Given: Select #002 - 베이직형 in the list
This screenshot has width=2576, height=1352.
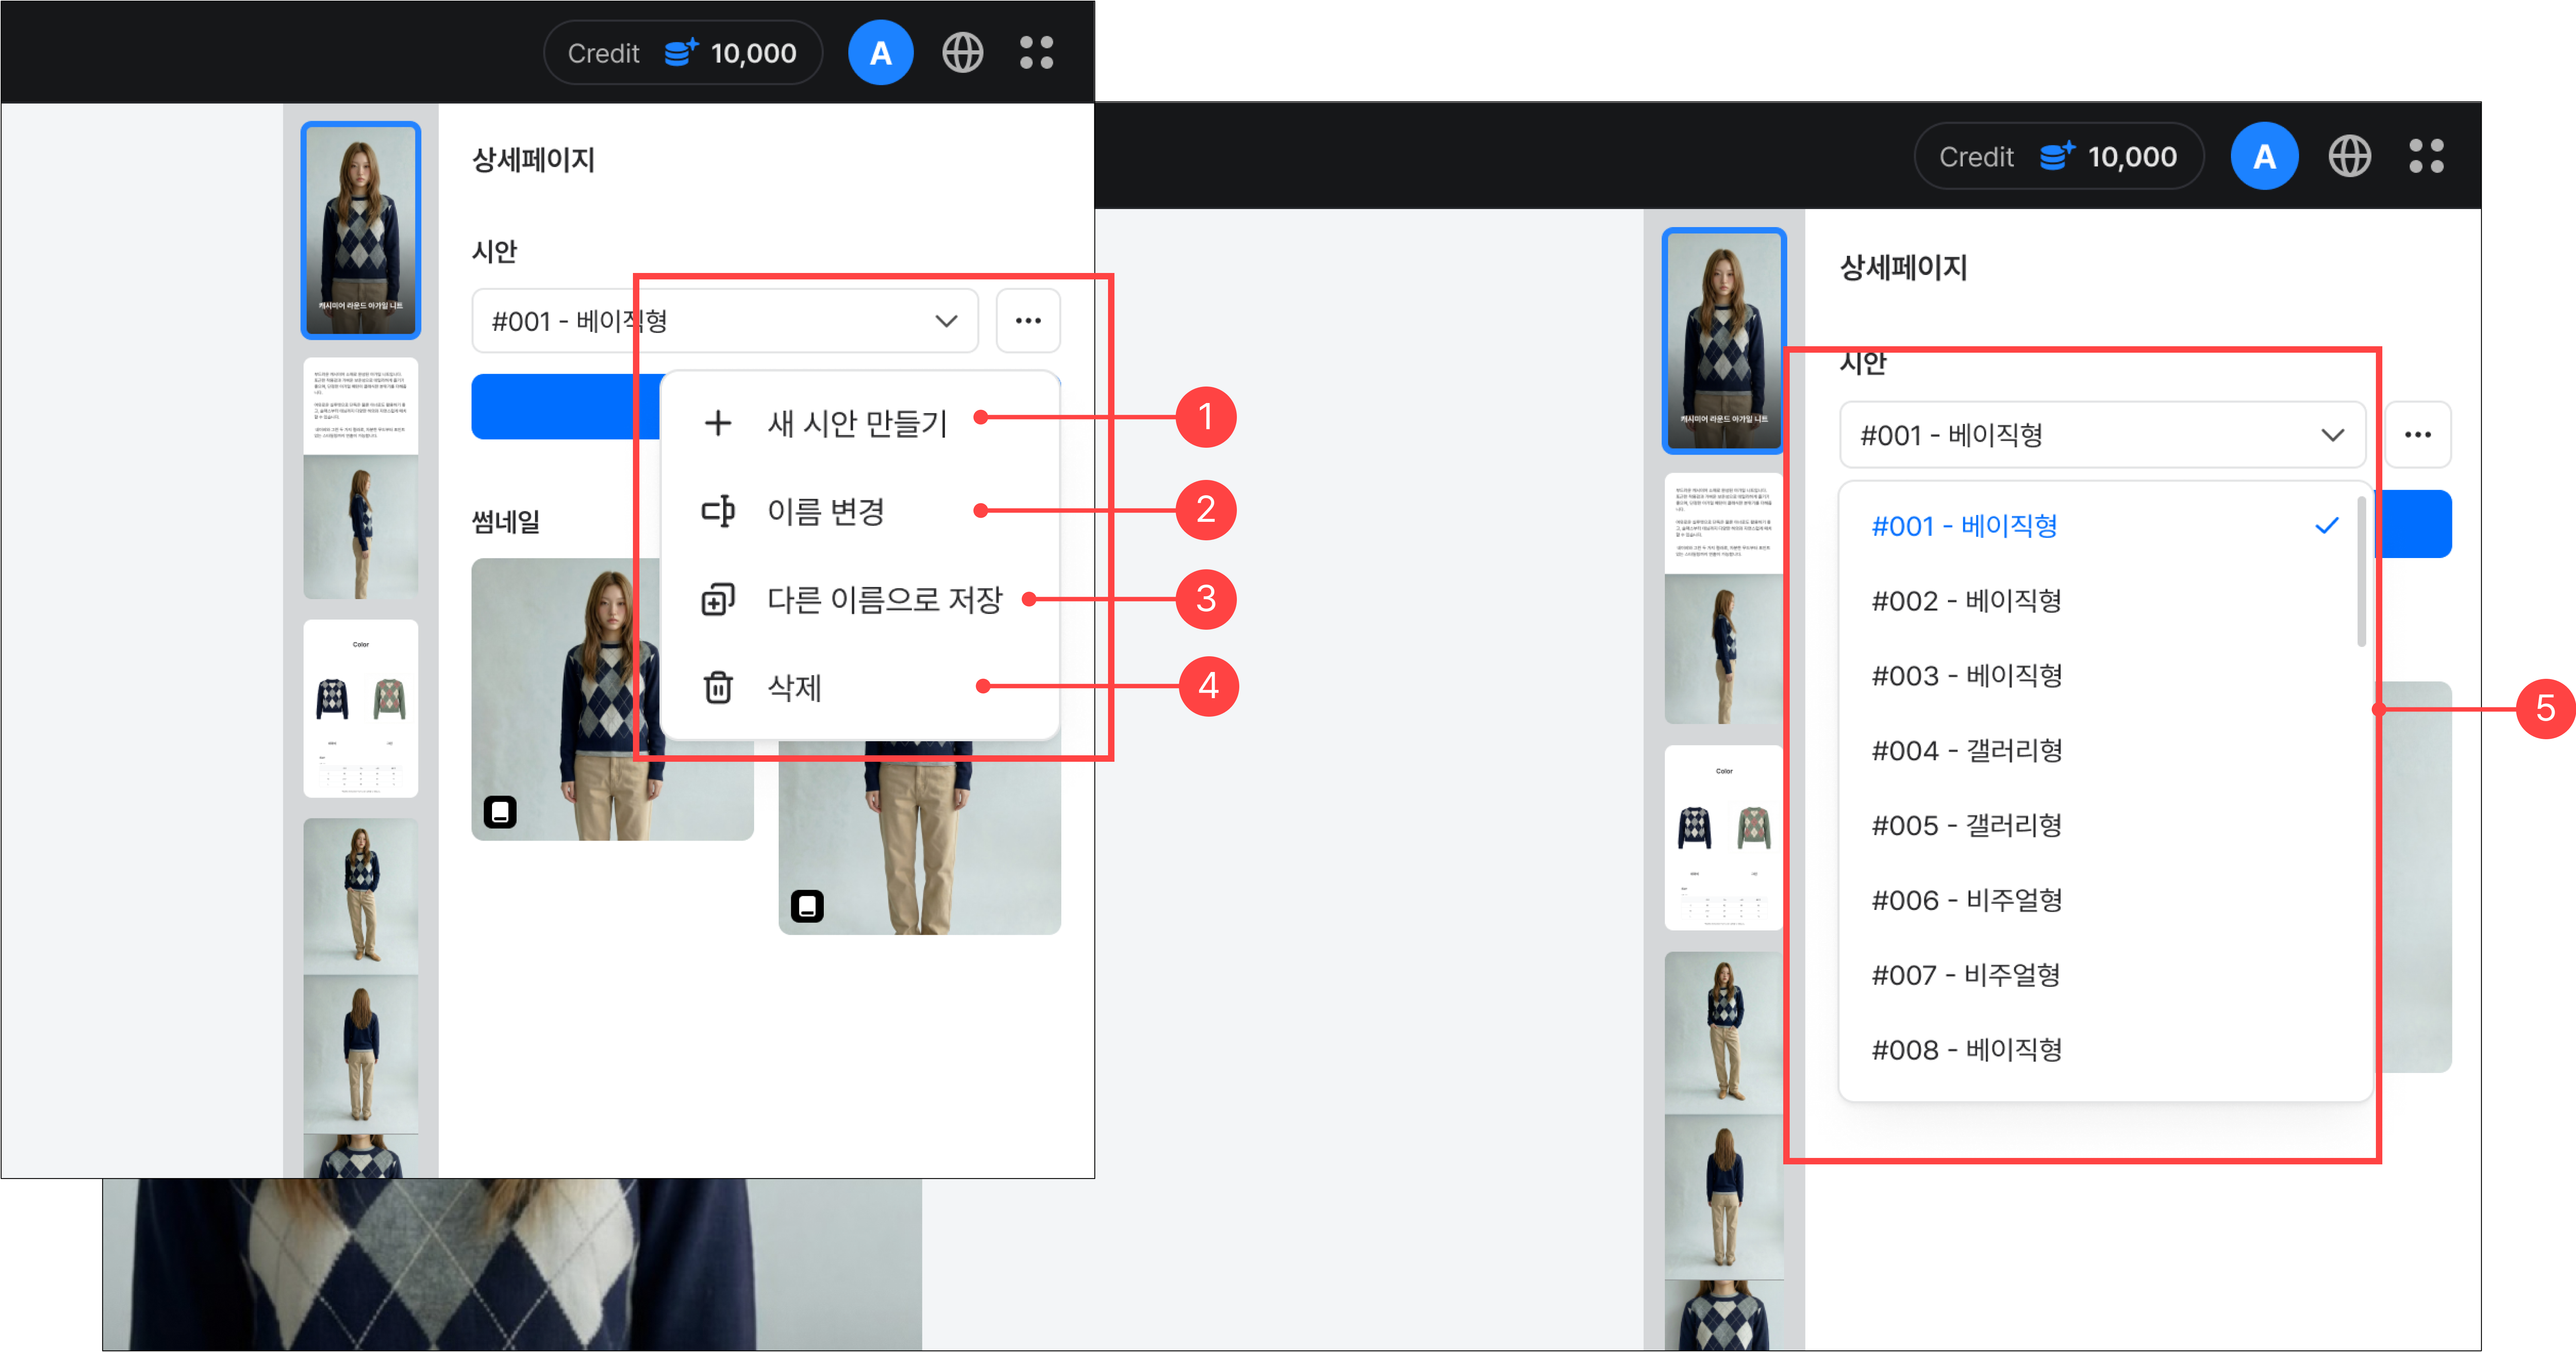Looking at the screenshot, I should tap(2100, 601).
